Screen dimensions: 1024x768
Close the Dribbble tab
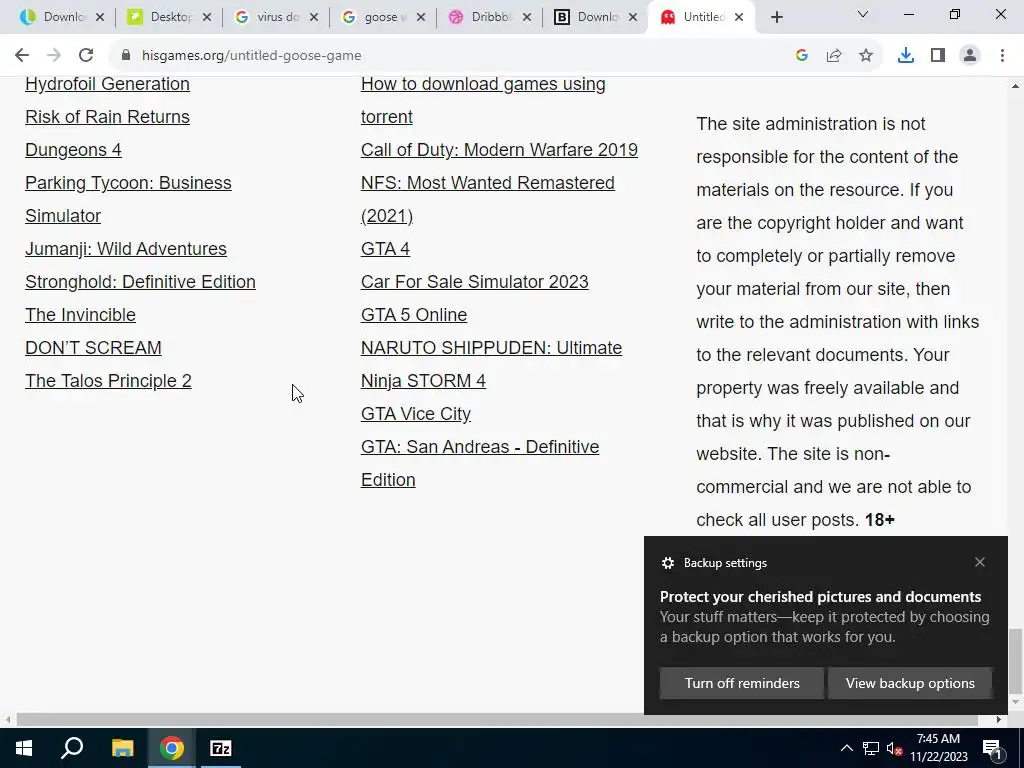[527, 18]
